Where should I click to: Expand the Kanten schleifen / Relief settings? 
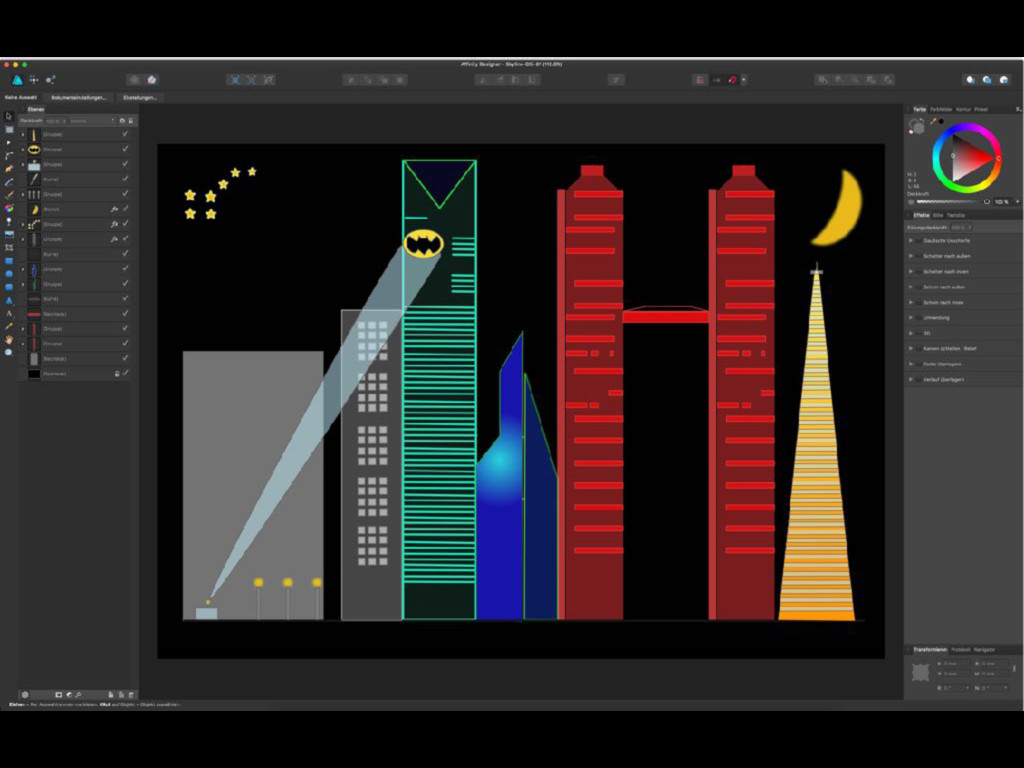(911, 349)
